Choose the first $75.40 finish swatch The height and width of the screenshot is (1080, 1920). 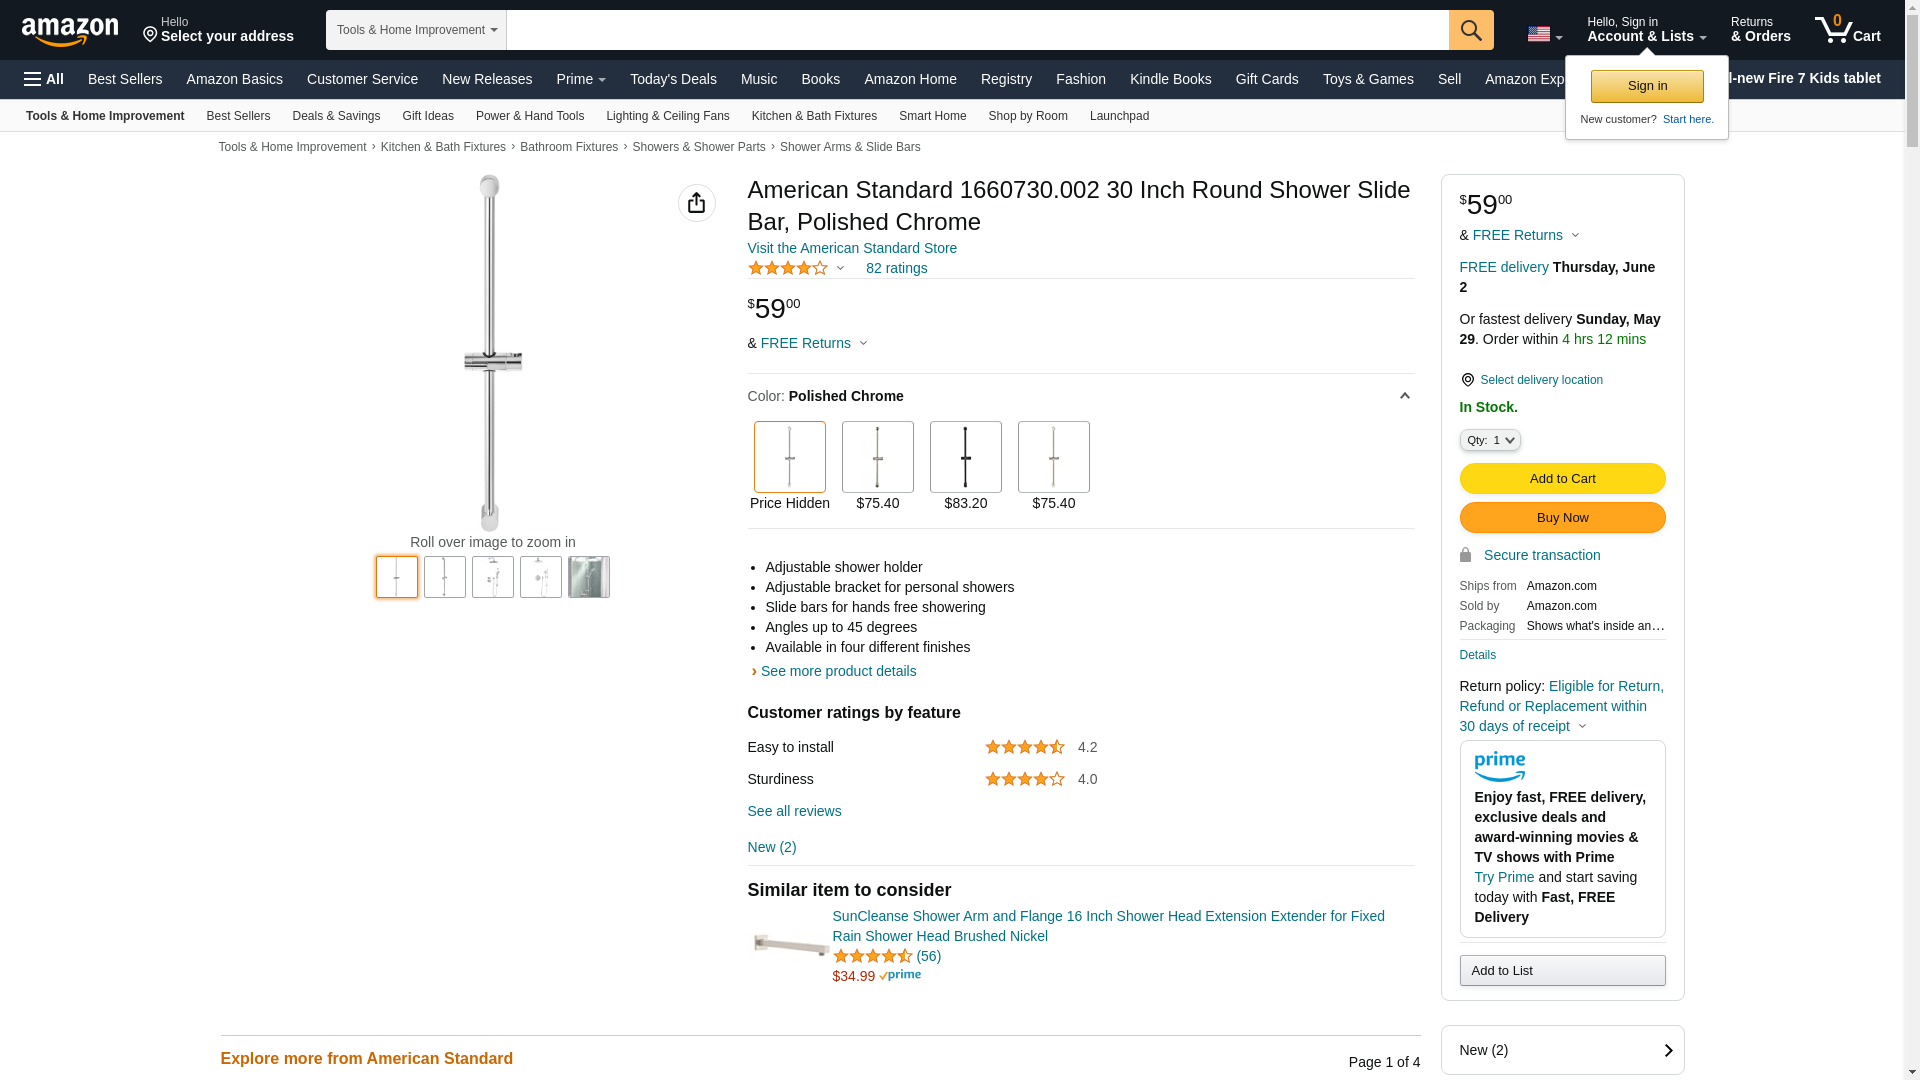(877, 457)
